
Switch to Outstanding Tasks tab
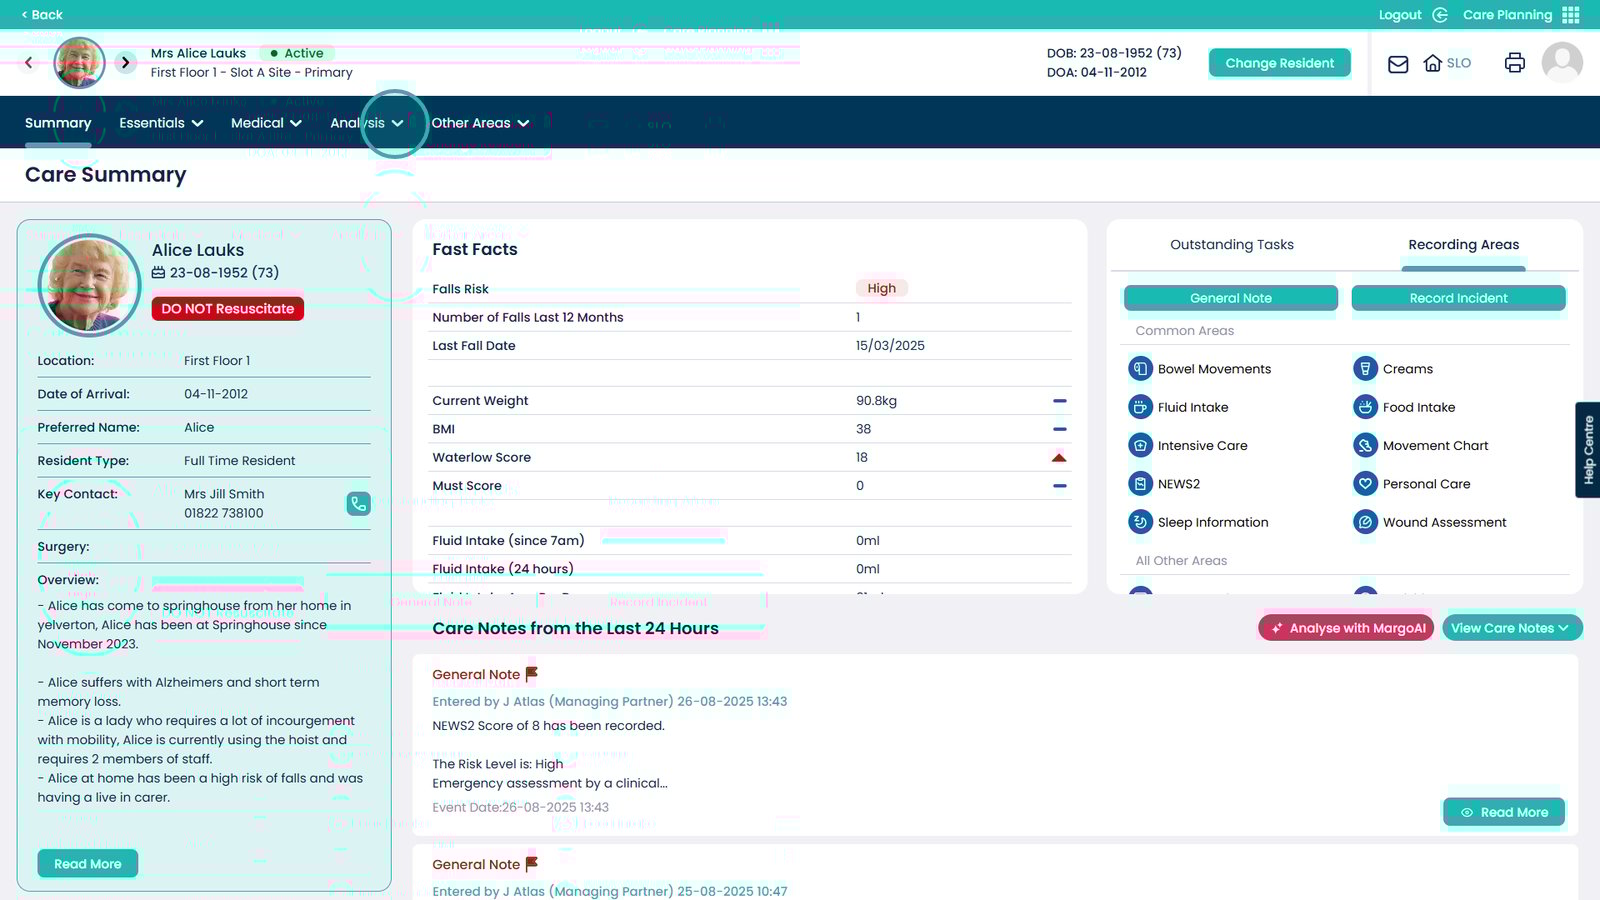tap(1232, 245)
